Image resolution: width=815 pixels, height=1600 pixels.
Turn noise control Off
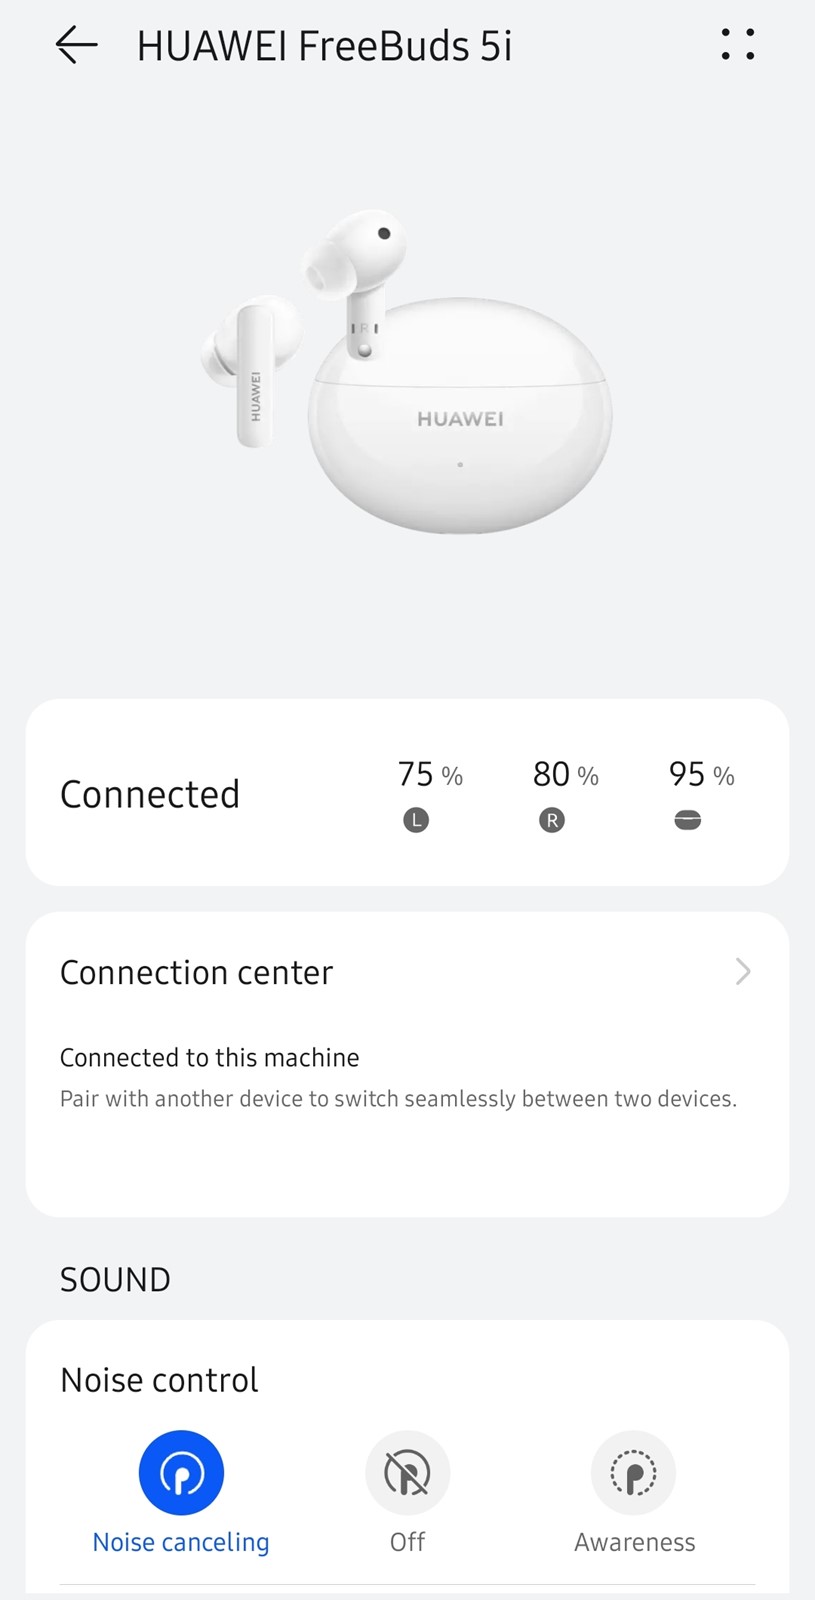coord(408,1473)
